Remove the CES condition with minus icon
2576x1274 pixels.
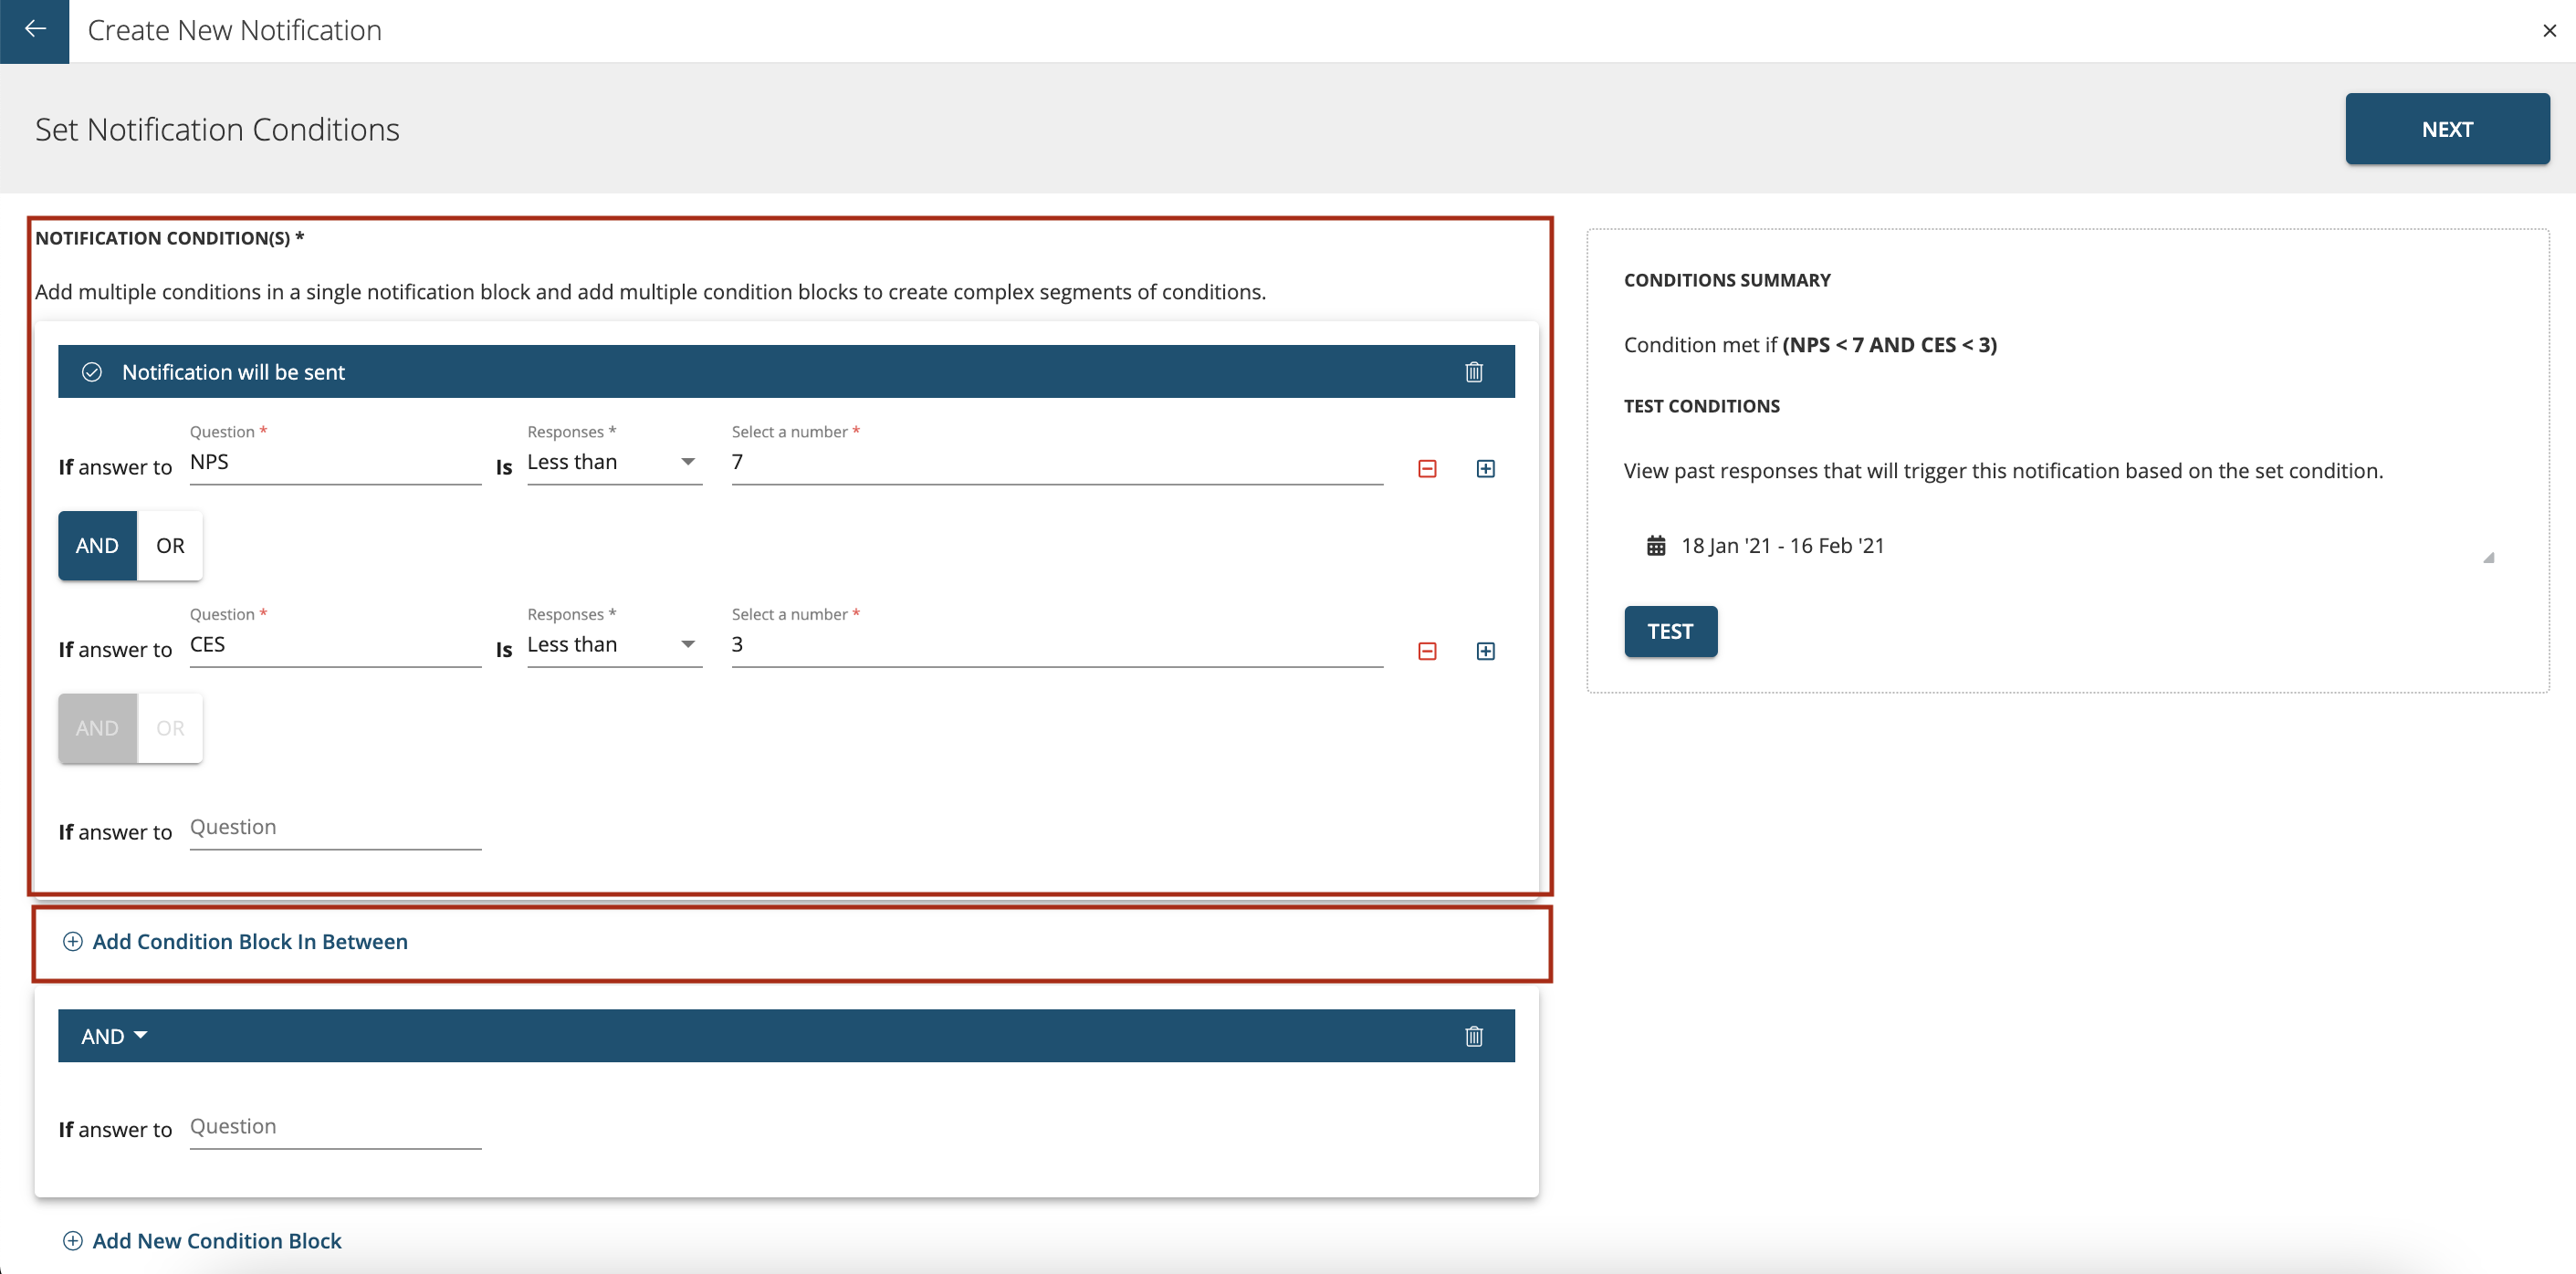coord(1427,652)
